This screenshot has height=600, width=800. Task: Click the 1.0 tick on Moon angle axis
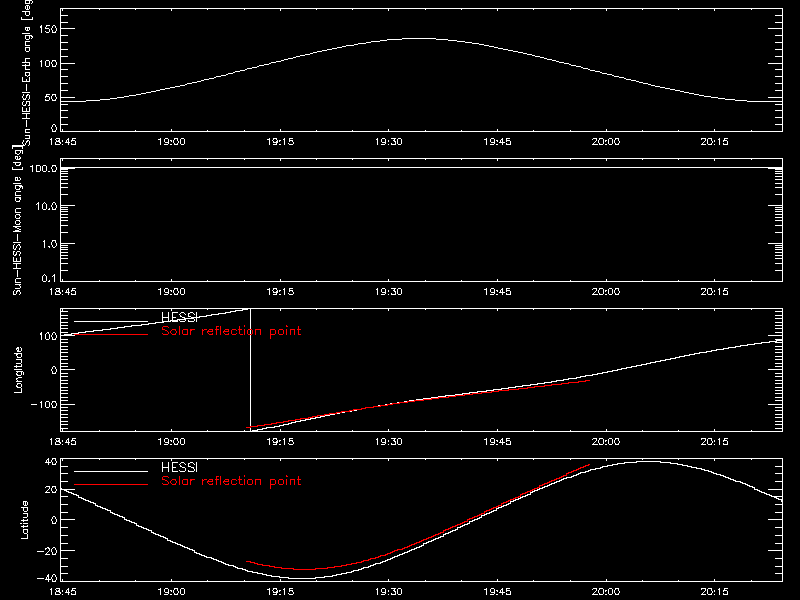click(49, 244)
